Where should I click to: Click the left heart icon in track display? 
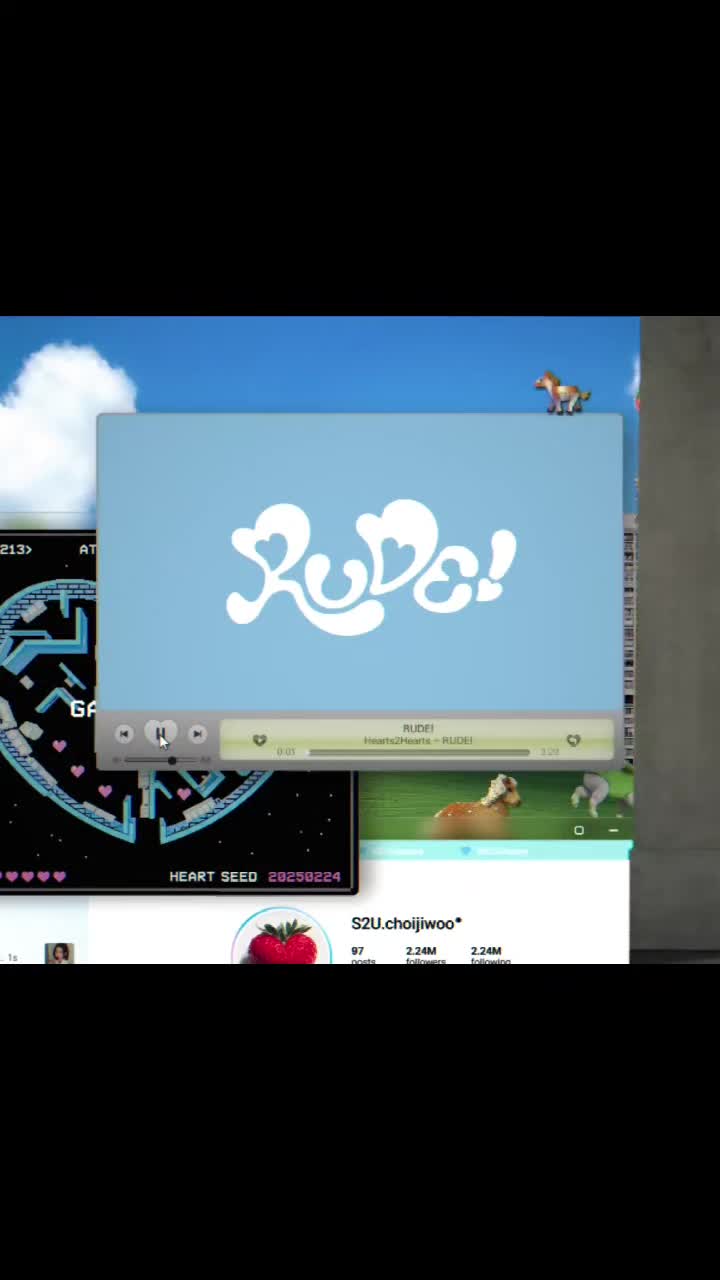pos(259,740)
